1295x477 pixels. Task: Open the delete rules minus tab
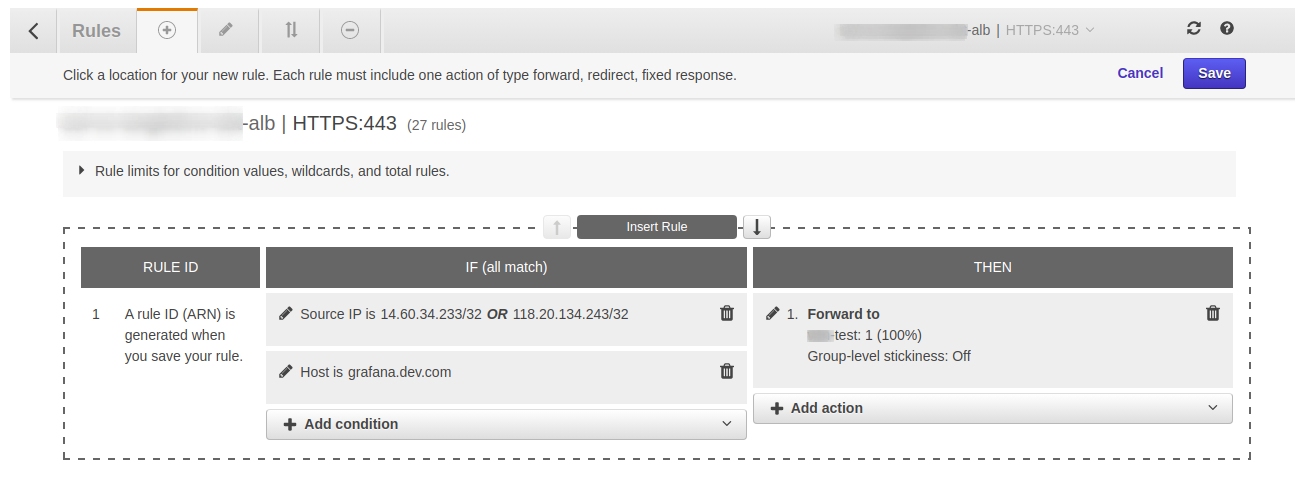click(x=350, y=30)
